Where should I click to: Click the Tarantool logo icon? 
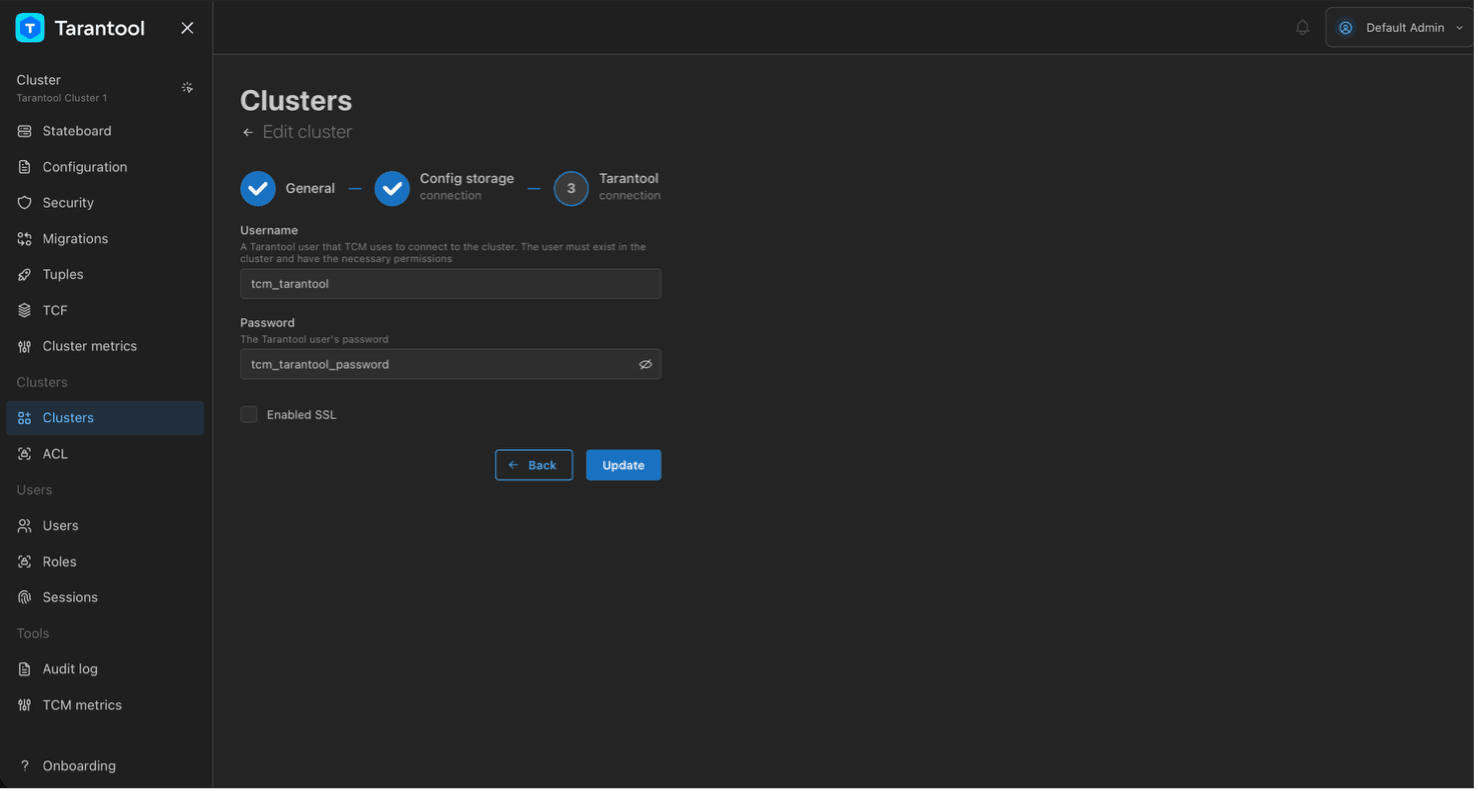(x=30, y=28)
